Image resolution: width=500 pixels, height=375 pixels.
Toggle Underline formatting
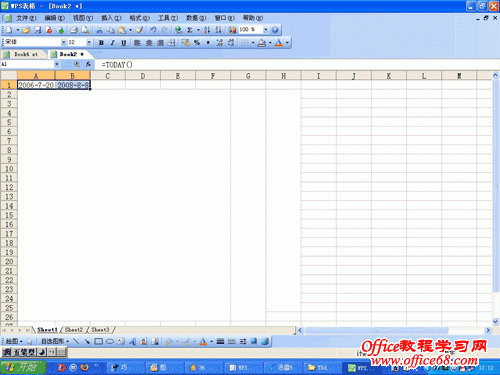(124, 43)
